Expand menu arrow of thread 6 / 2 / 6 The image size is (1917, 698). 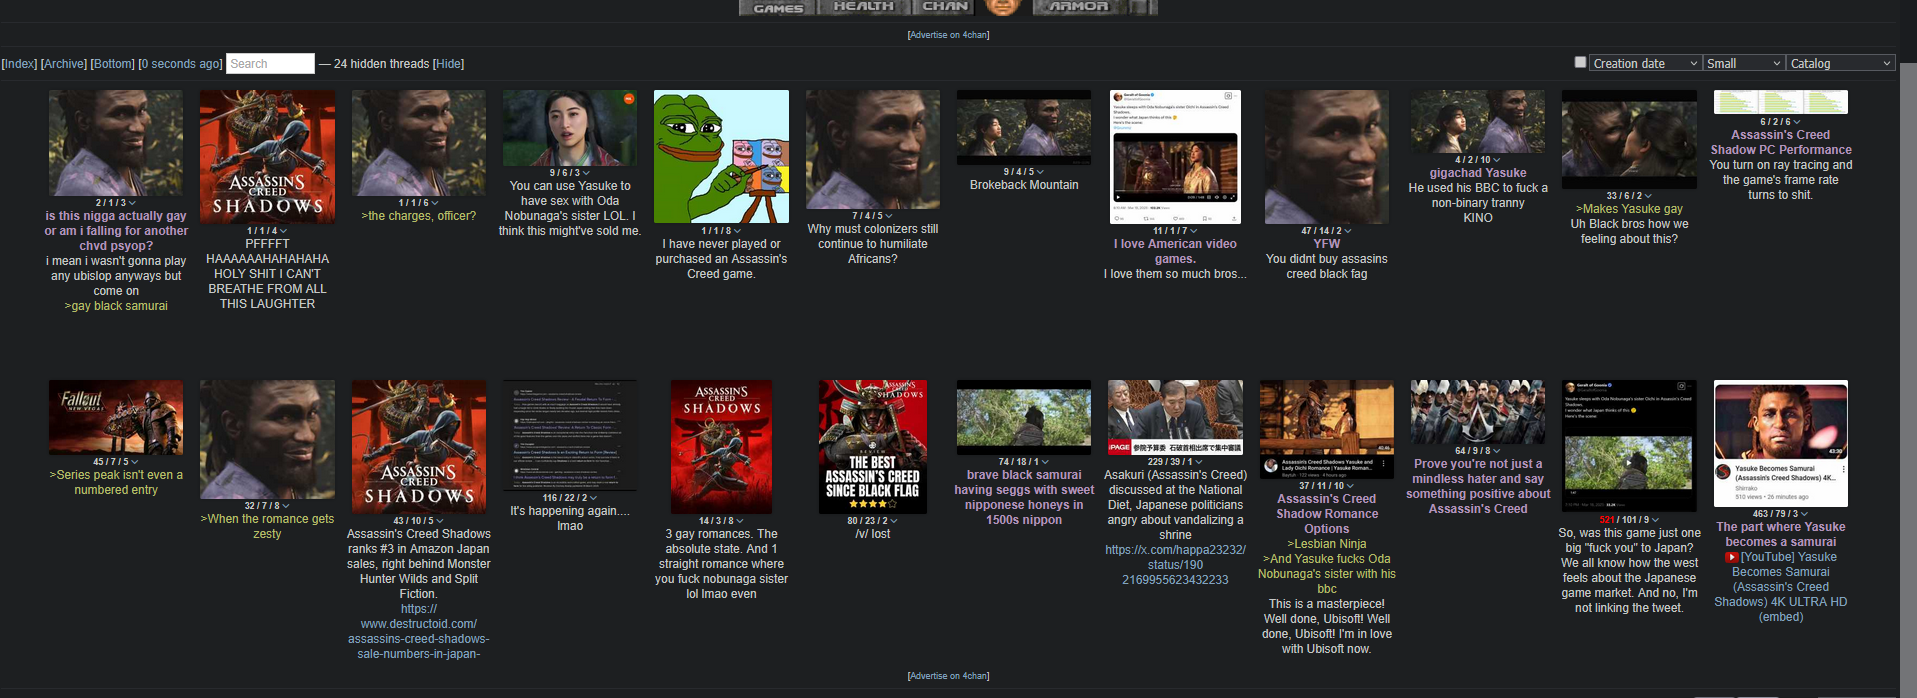click(x=1797, y=122)
